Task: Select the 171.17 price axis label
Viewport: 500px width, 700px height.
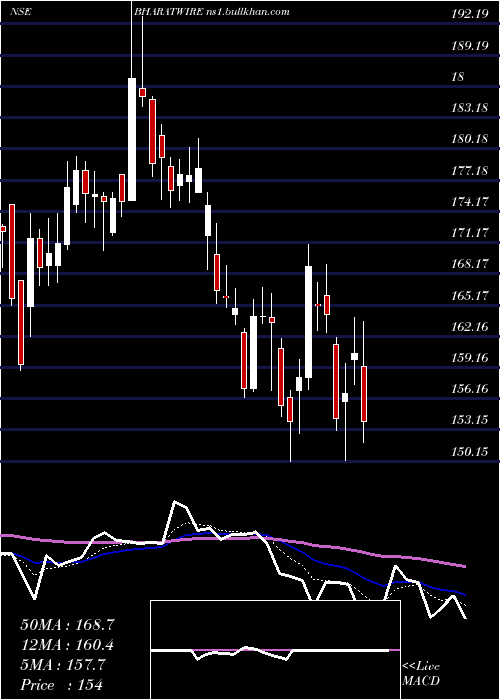Action: click(x=469, y=233)
